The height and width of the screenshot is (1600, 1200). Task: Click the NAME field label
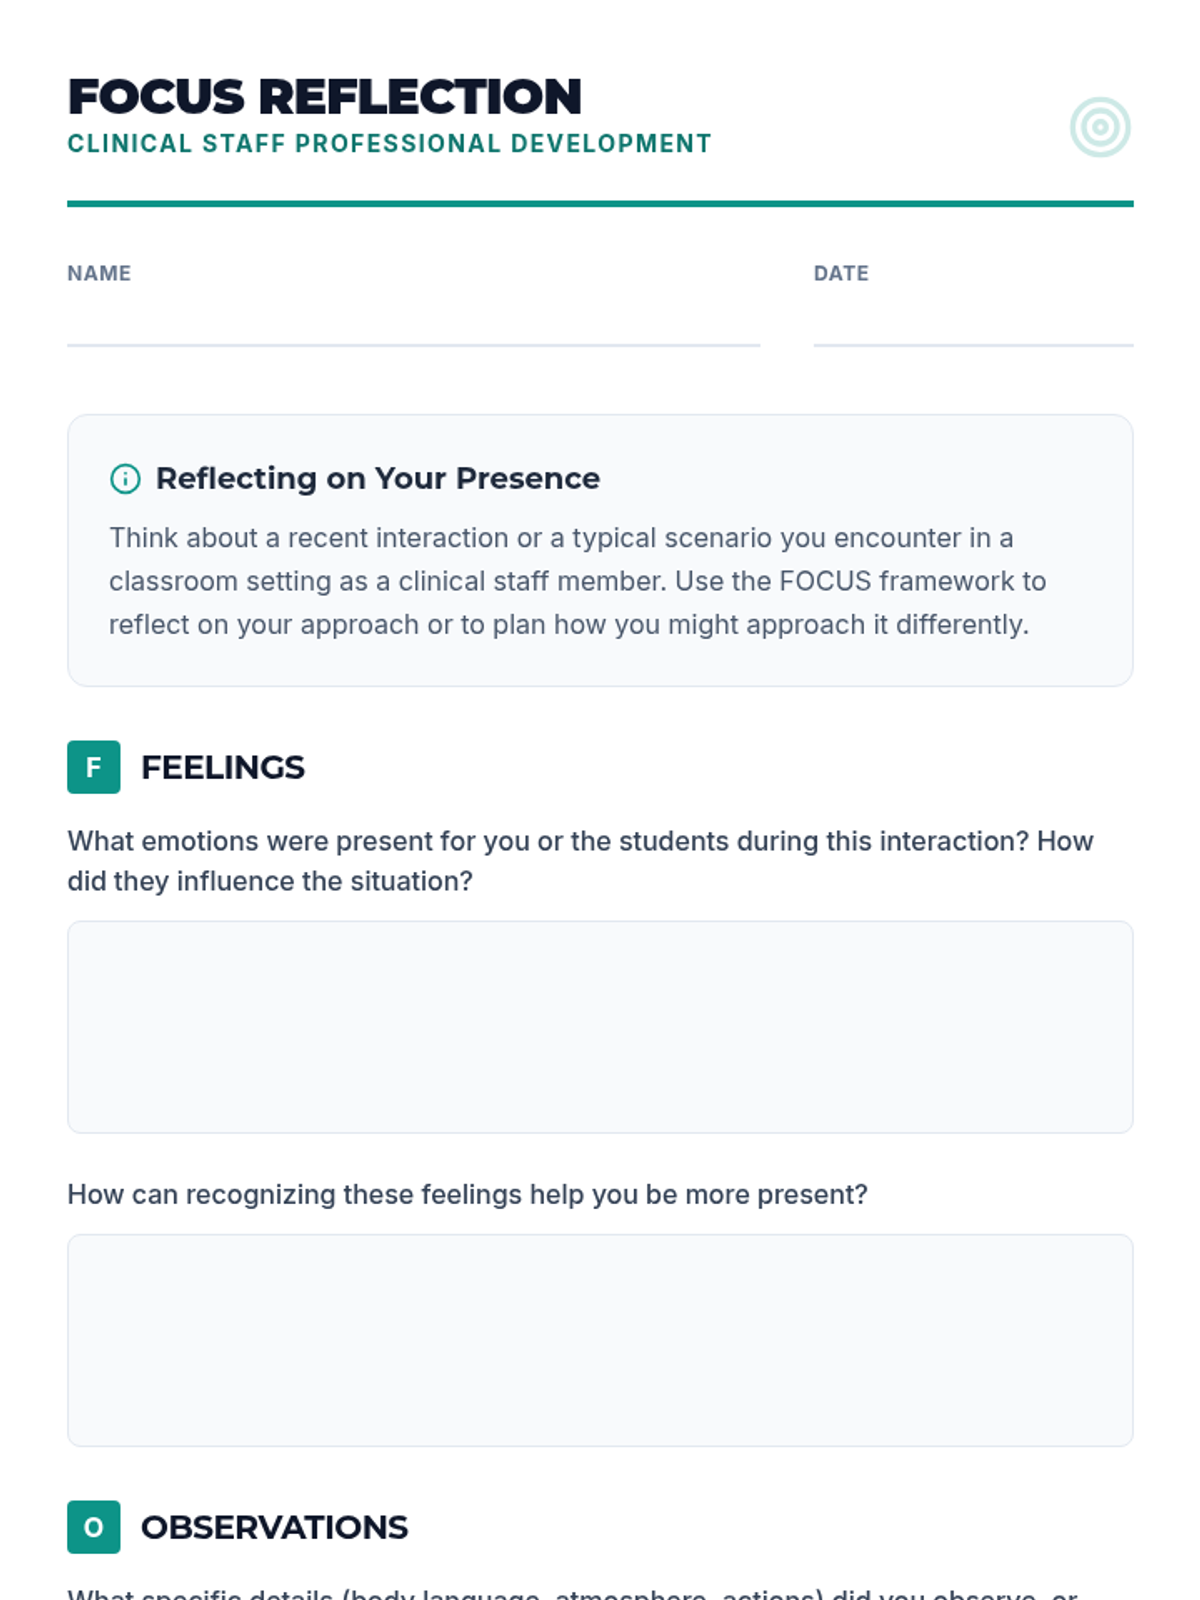[x=99, y=273]
